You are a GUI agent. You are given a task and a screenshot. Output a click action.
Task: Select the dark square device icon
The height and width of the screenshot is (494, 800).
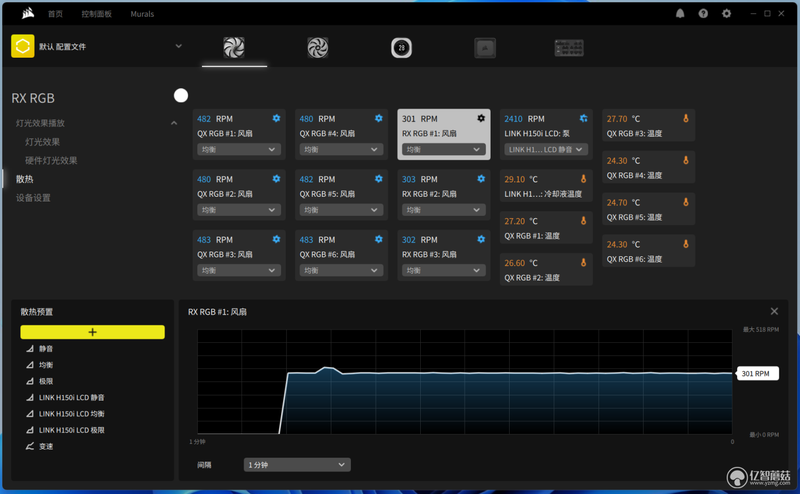click(x=485, y=48)
